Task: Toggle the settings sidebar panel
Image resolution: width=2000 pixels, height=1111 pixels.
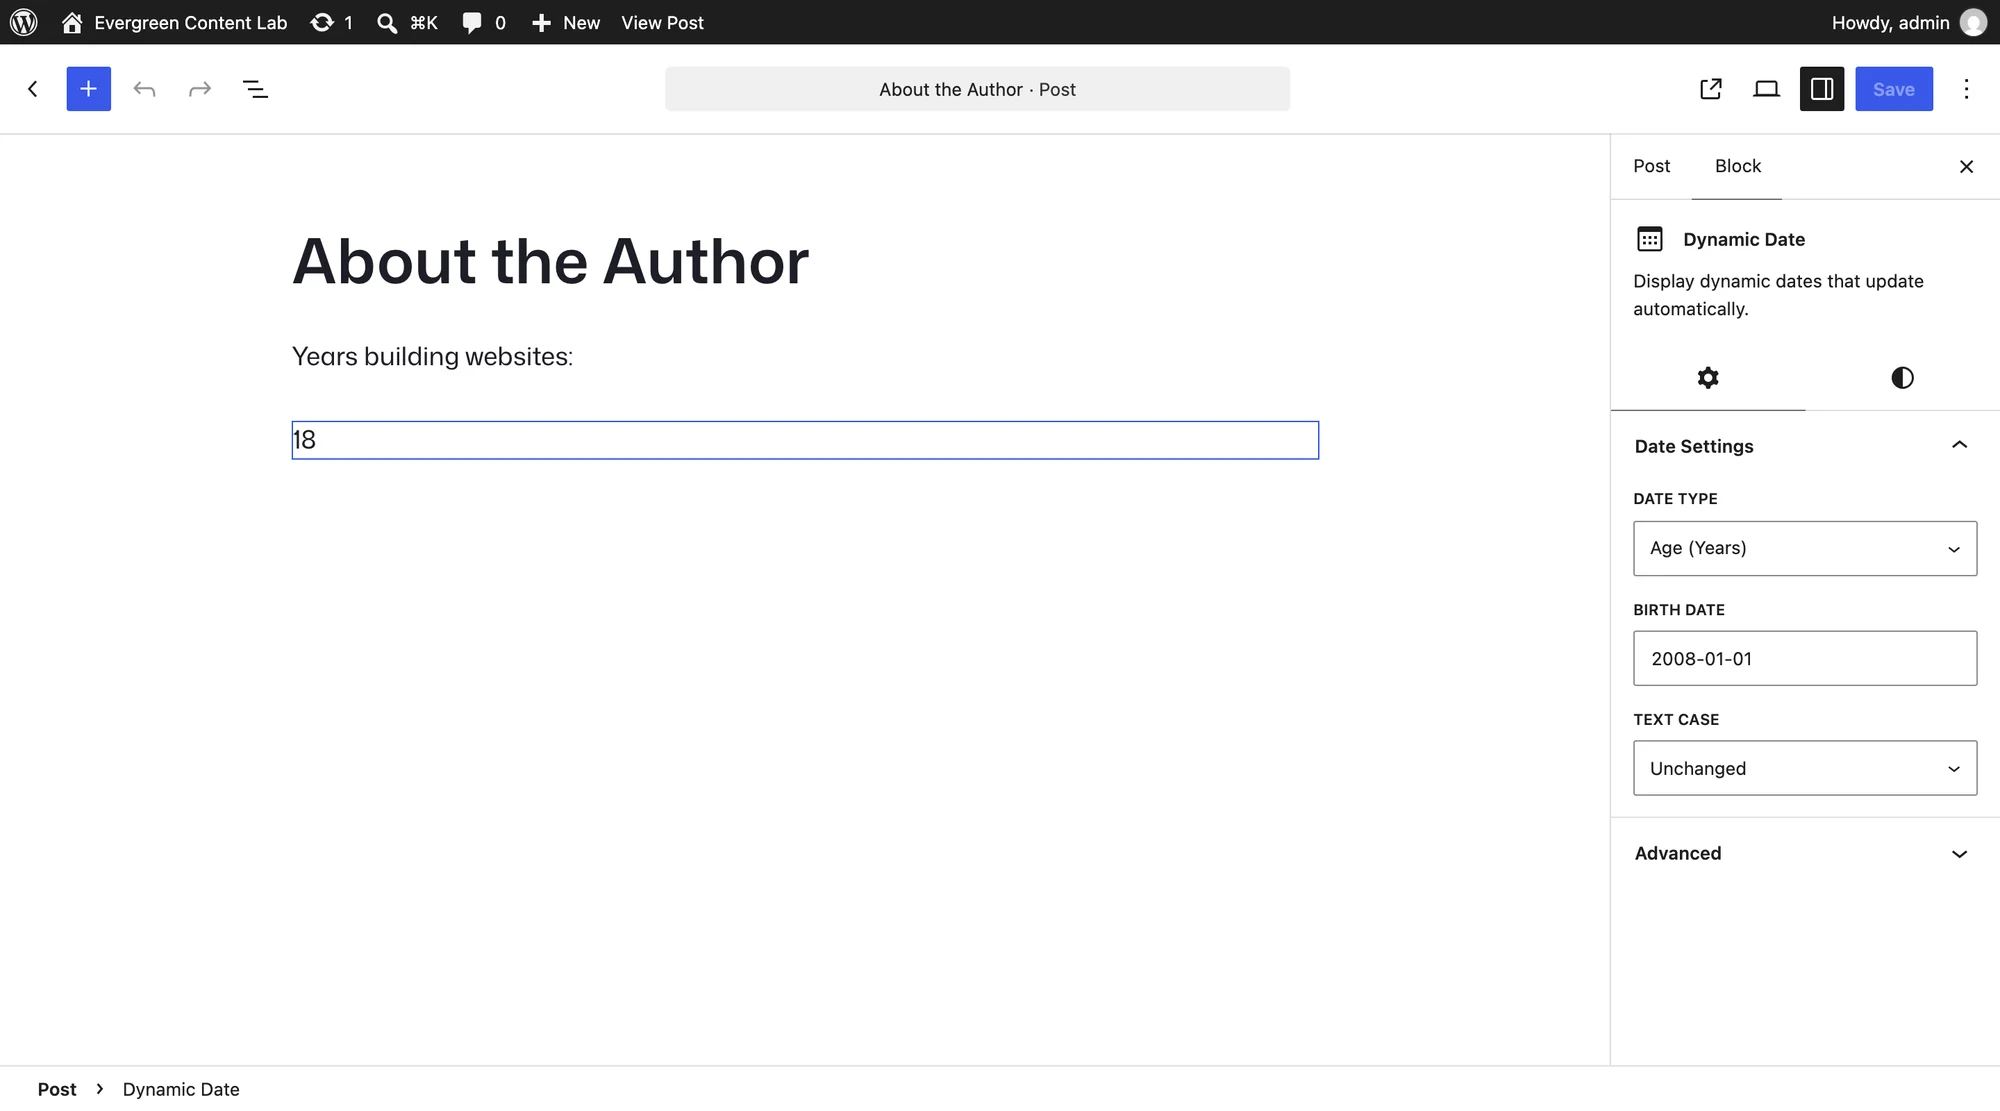Action: tap(1822, 89)
